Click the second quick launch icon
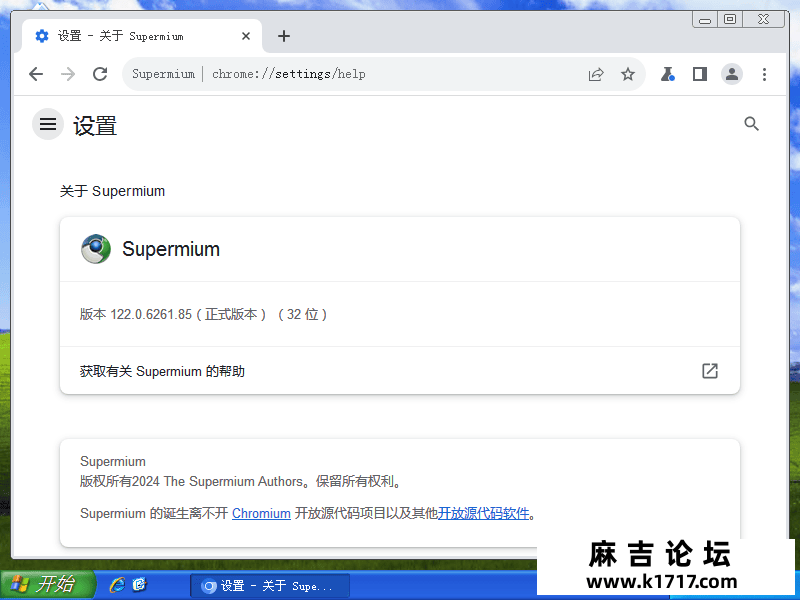 click(x=139, y=585)
